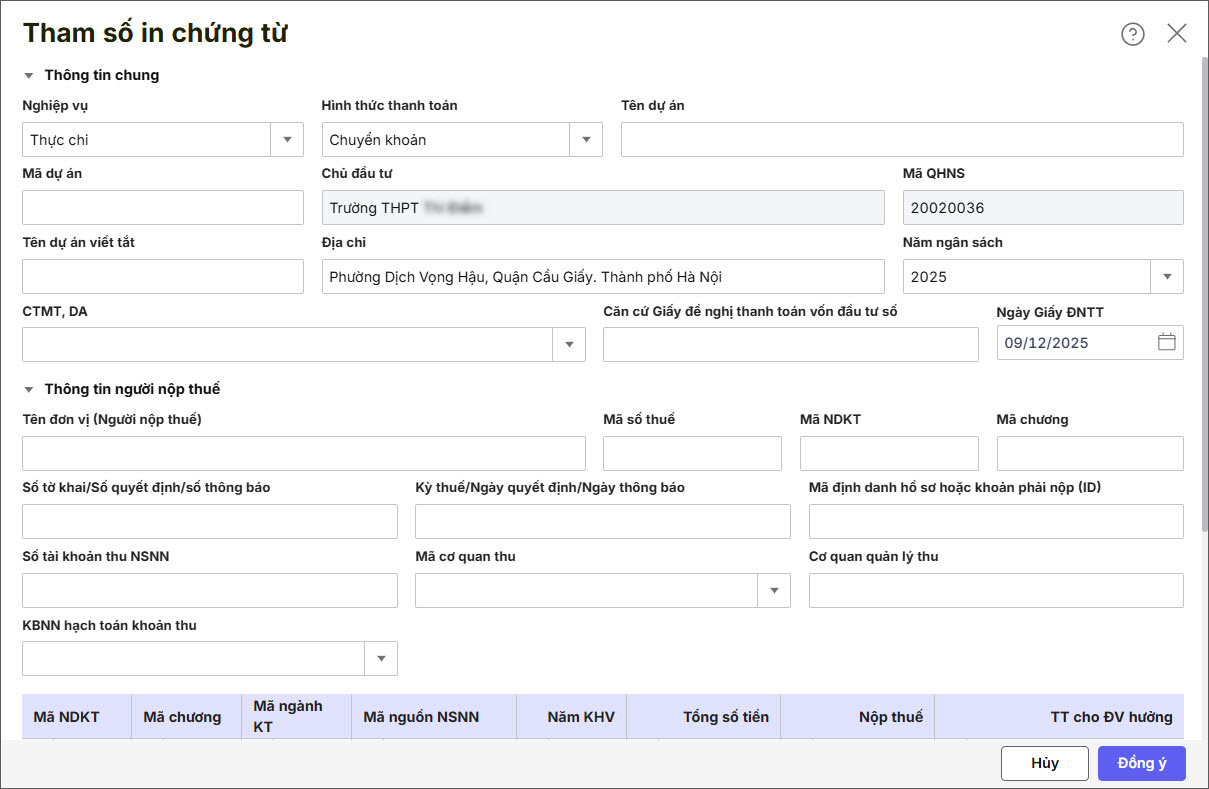Collapse the Thông tin người nộp thuế section
This screenshot has height=789, width=1209.
29,389
